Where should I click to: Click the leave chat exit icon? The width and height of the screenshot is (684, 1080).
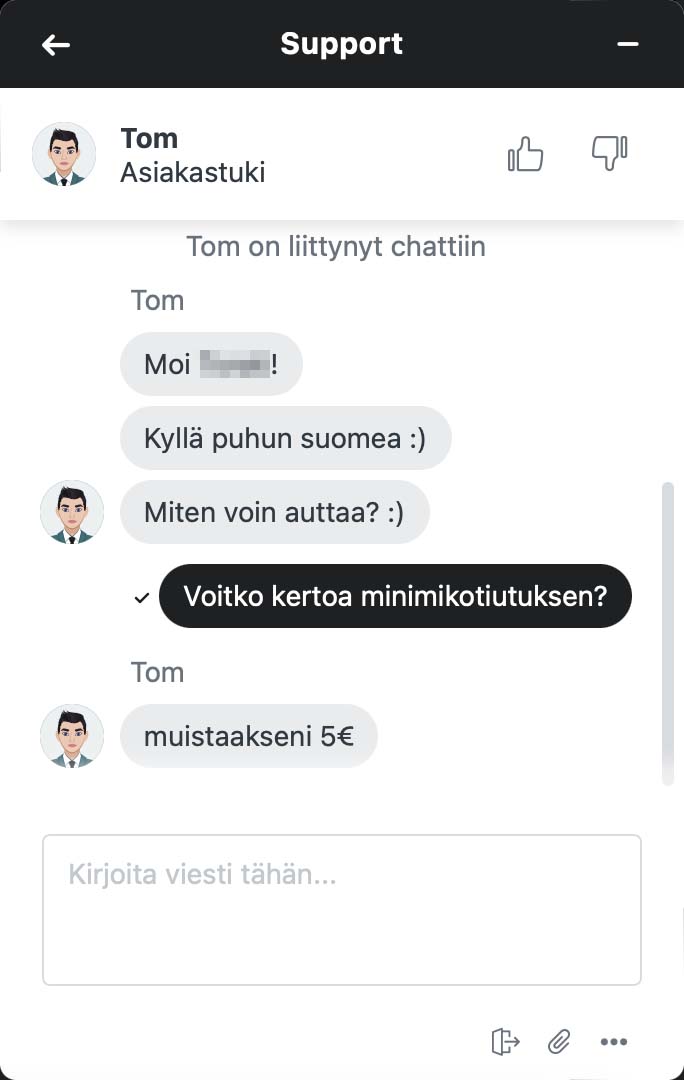[x=506, y=1041]
